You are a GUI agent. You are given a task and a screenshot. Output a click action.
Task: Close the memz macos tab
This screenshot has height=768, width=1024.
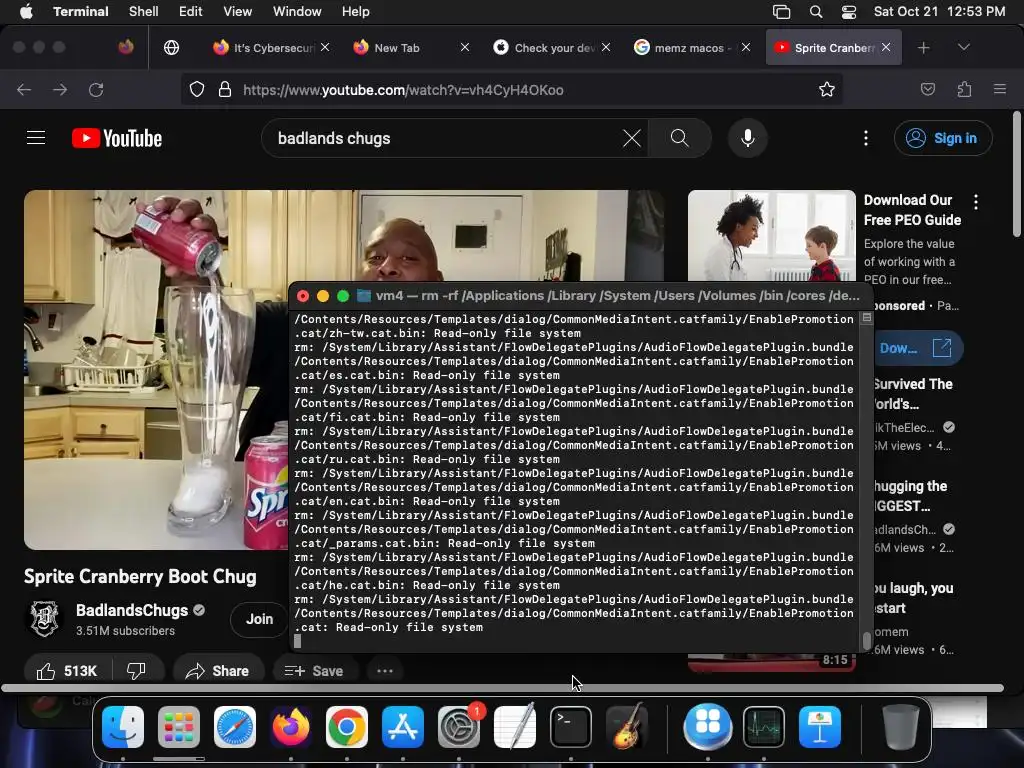click(746, 47)
